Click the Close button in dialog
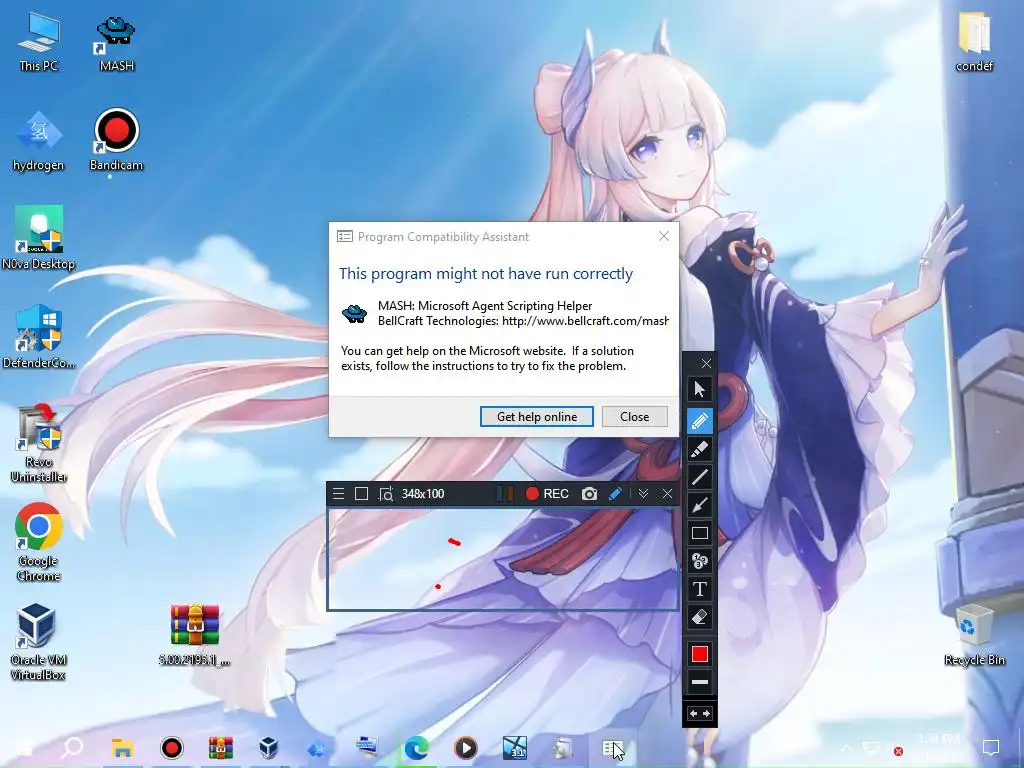This screenshot has width=1024, height=768. pos(635,417)
